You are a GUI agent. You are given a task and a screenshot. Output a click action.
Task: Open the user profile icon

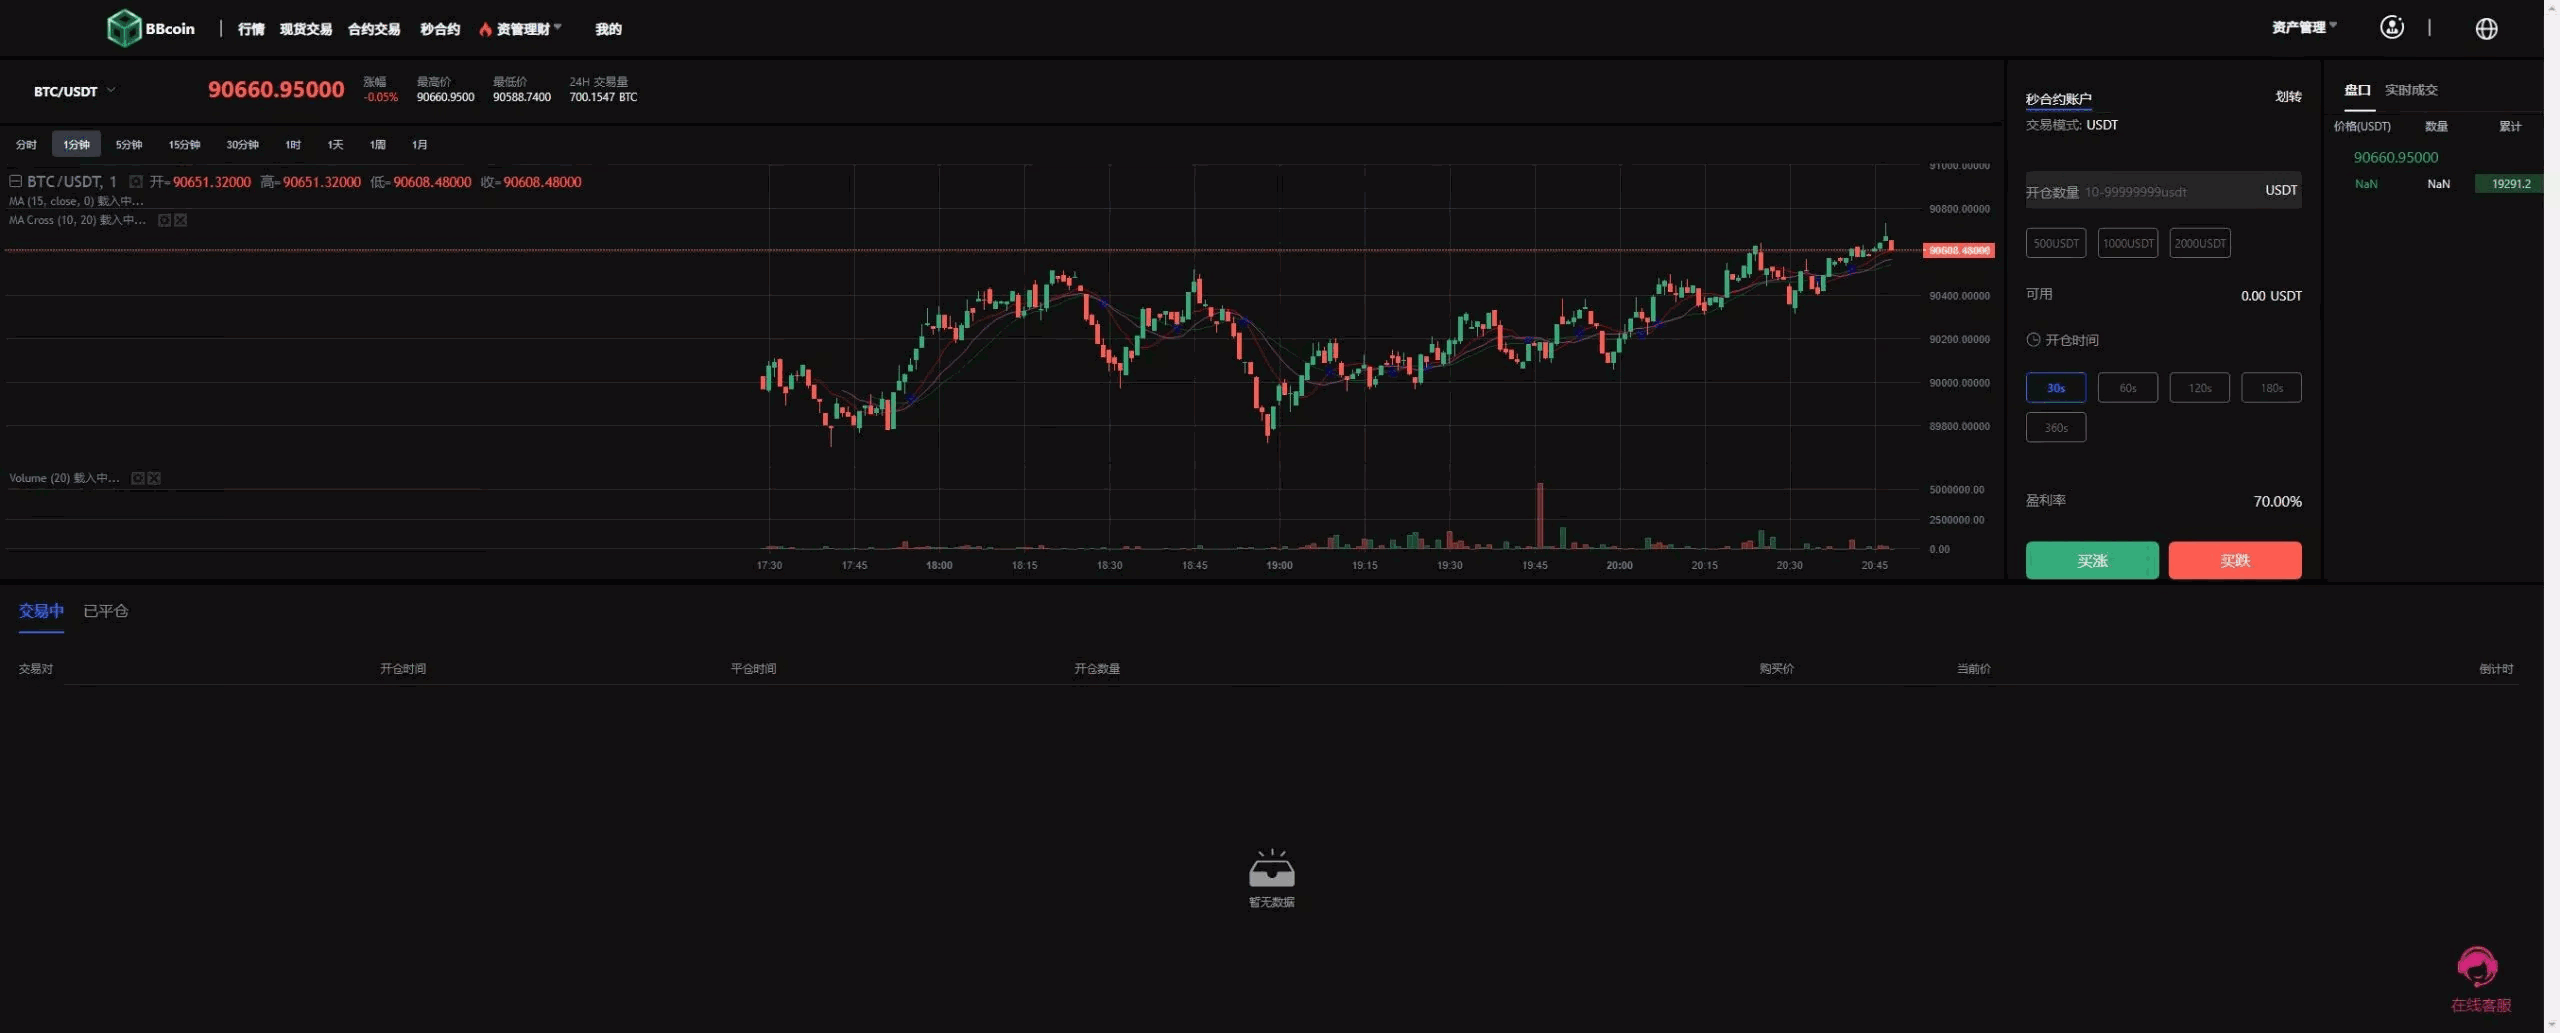pos(2391,28)
